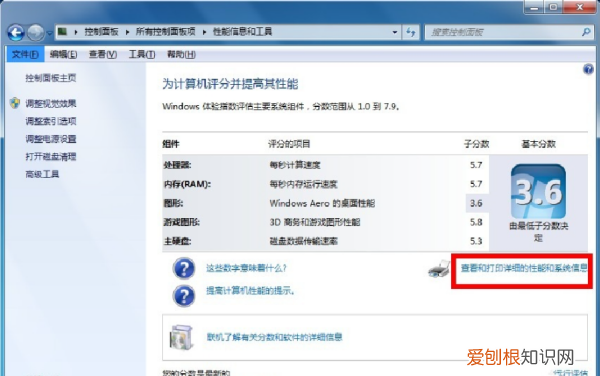Click the shield icon beside 调整视觉效果
Image resolution: width=600 pixels, height=376 pixels.
[15, 103]
